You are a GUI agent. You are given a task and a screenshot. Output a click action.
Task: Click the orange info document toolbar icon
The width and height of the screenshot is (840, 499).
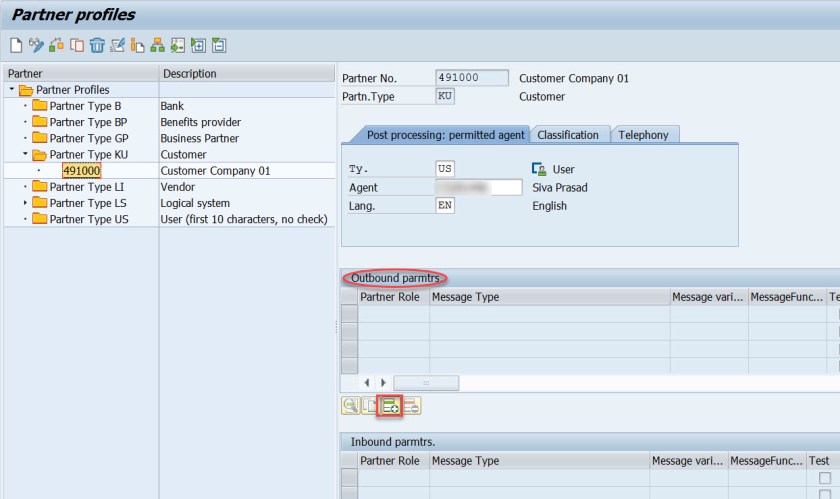137,46
